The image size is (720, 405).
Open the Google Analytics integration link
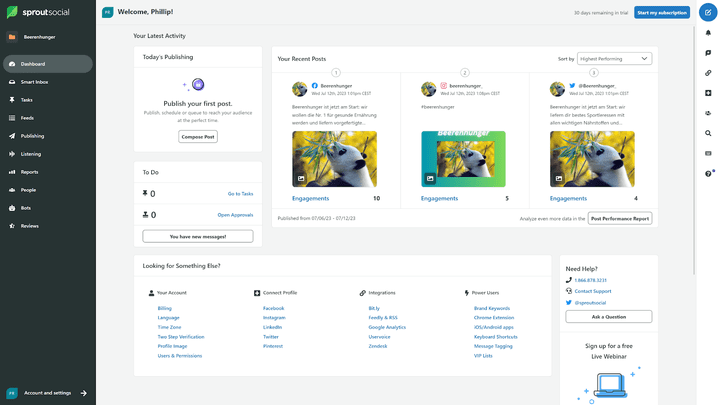pyautogui.click(x=387, y=327)
